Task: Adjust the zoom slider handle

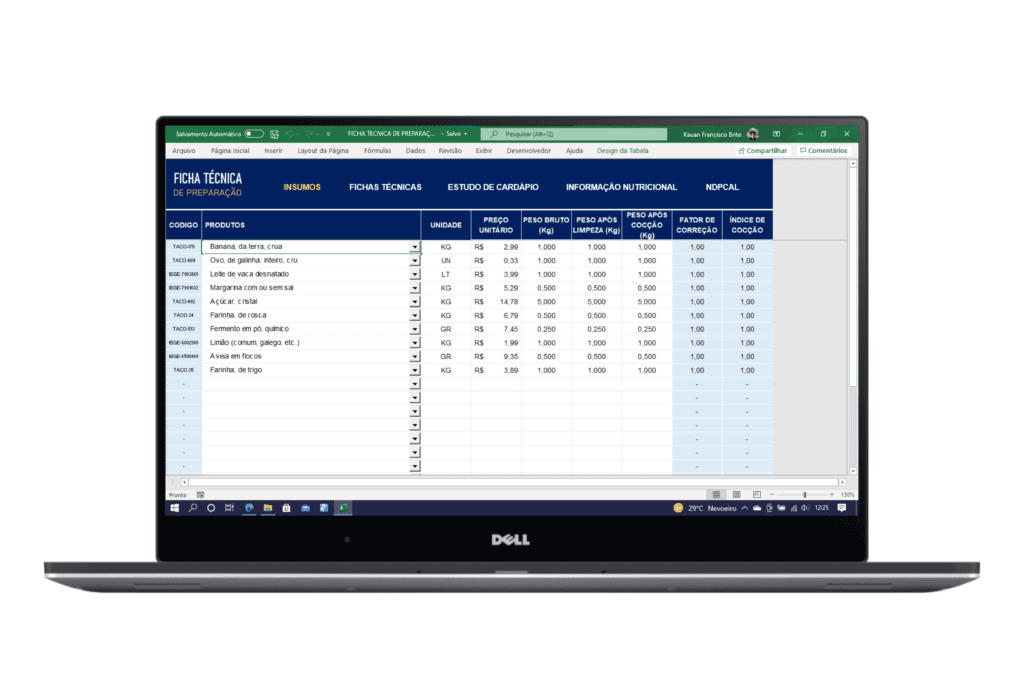Action: tap(805, 495)
